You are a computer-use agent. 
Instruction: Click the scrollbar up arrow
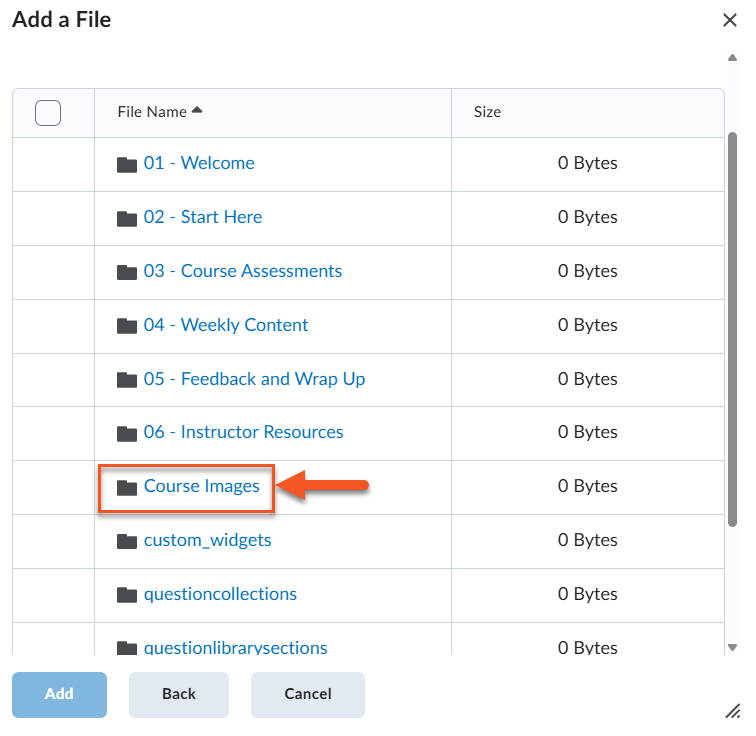pos(732,57)
